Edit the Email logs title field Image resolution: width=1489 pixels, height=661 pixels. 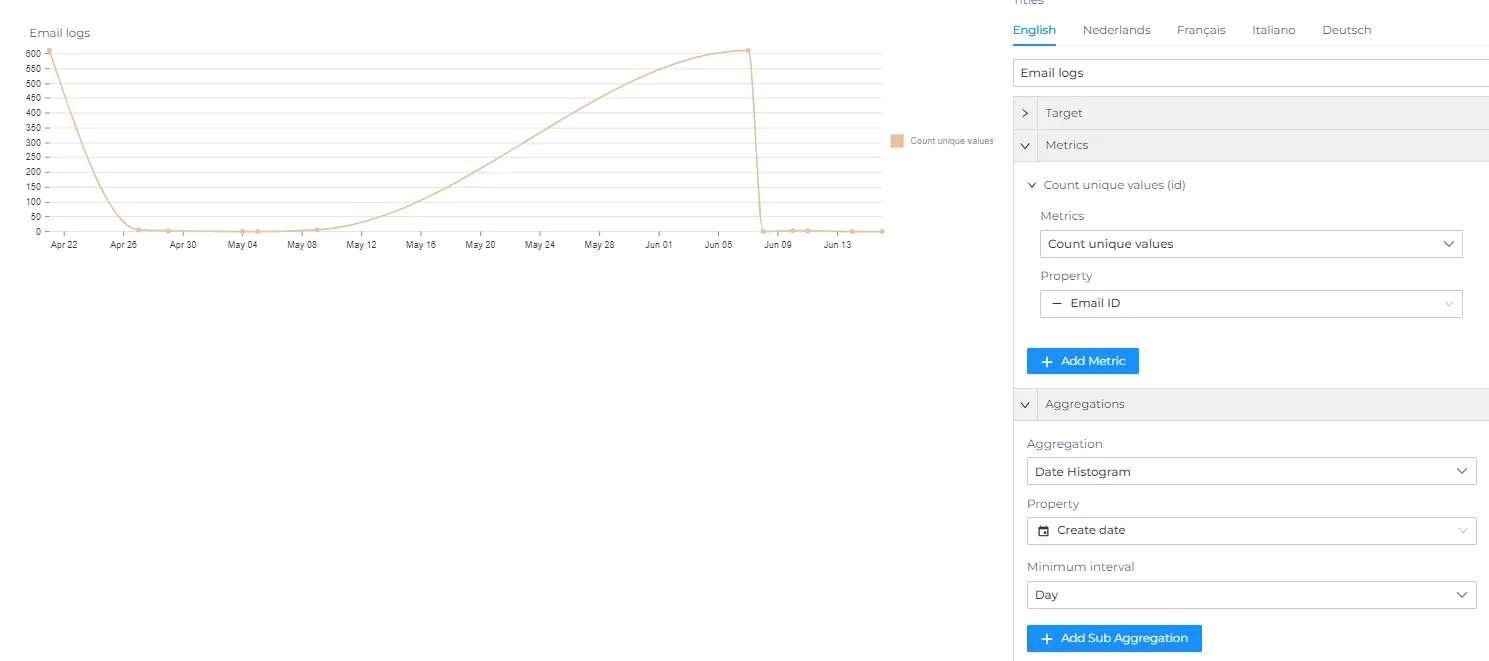click(x=1250, y=73)
